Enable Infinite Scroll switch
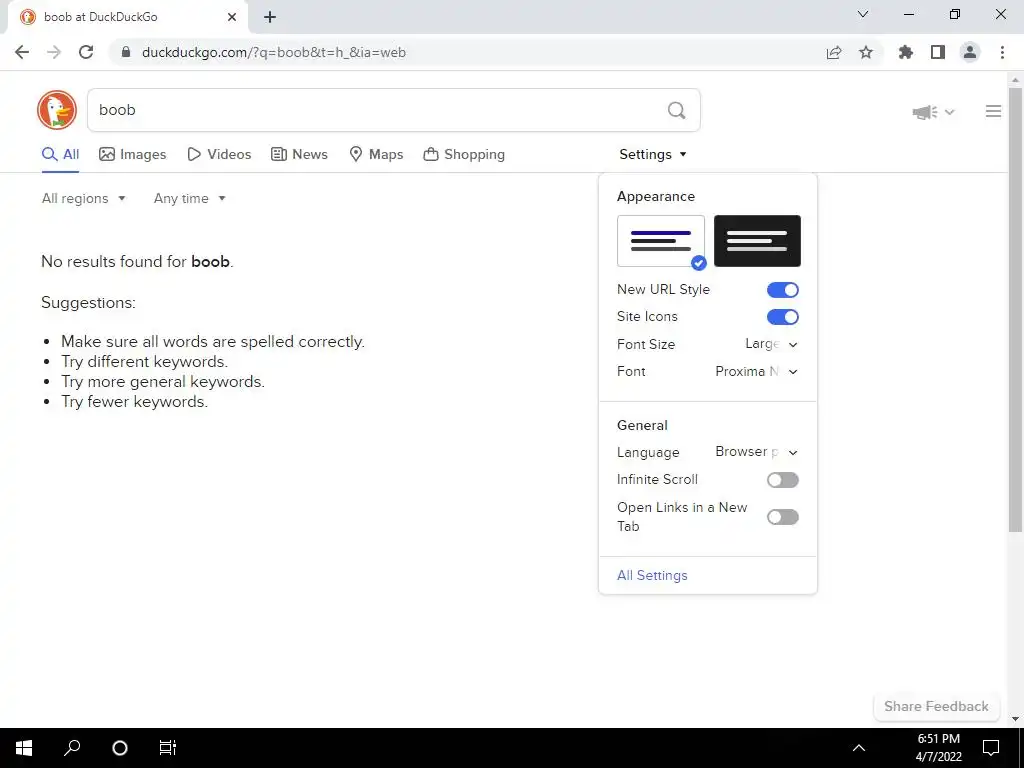Image resolution: width=1024 pixels, height=768 pixels. [x=782, y=480]
